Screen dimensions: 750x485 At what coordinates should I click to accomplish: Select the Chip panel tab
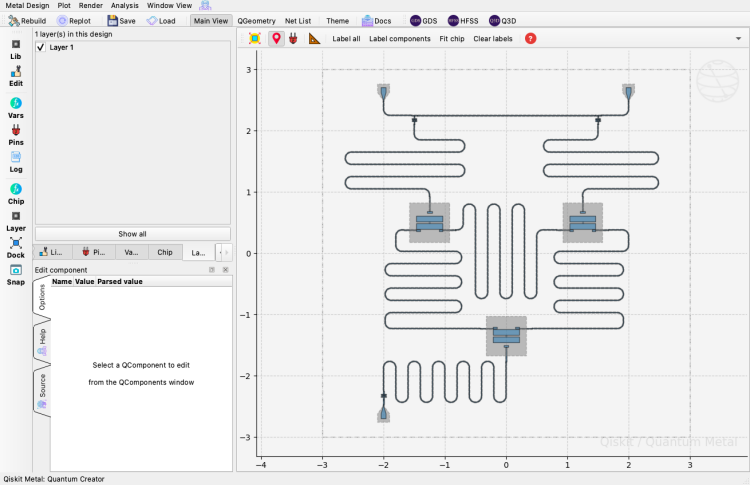click(x=165, y=252)
